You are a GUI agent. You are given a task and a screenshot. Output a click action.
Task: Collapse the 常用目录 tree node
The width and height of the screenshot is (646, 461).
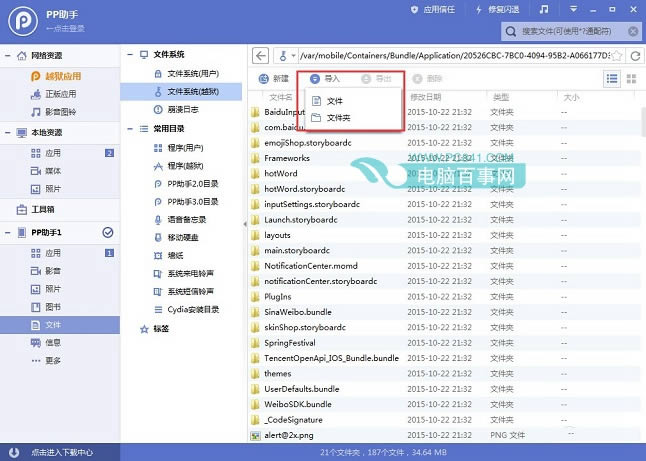click(130, 129)
